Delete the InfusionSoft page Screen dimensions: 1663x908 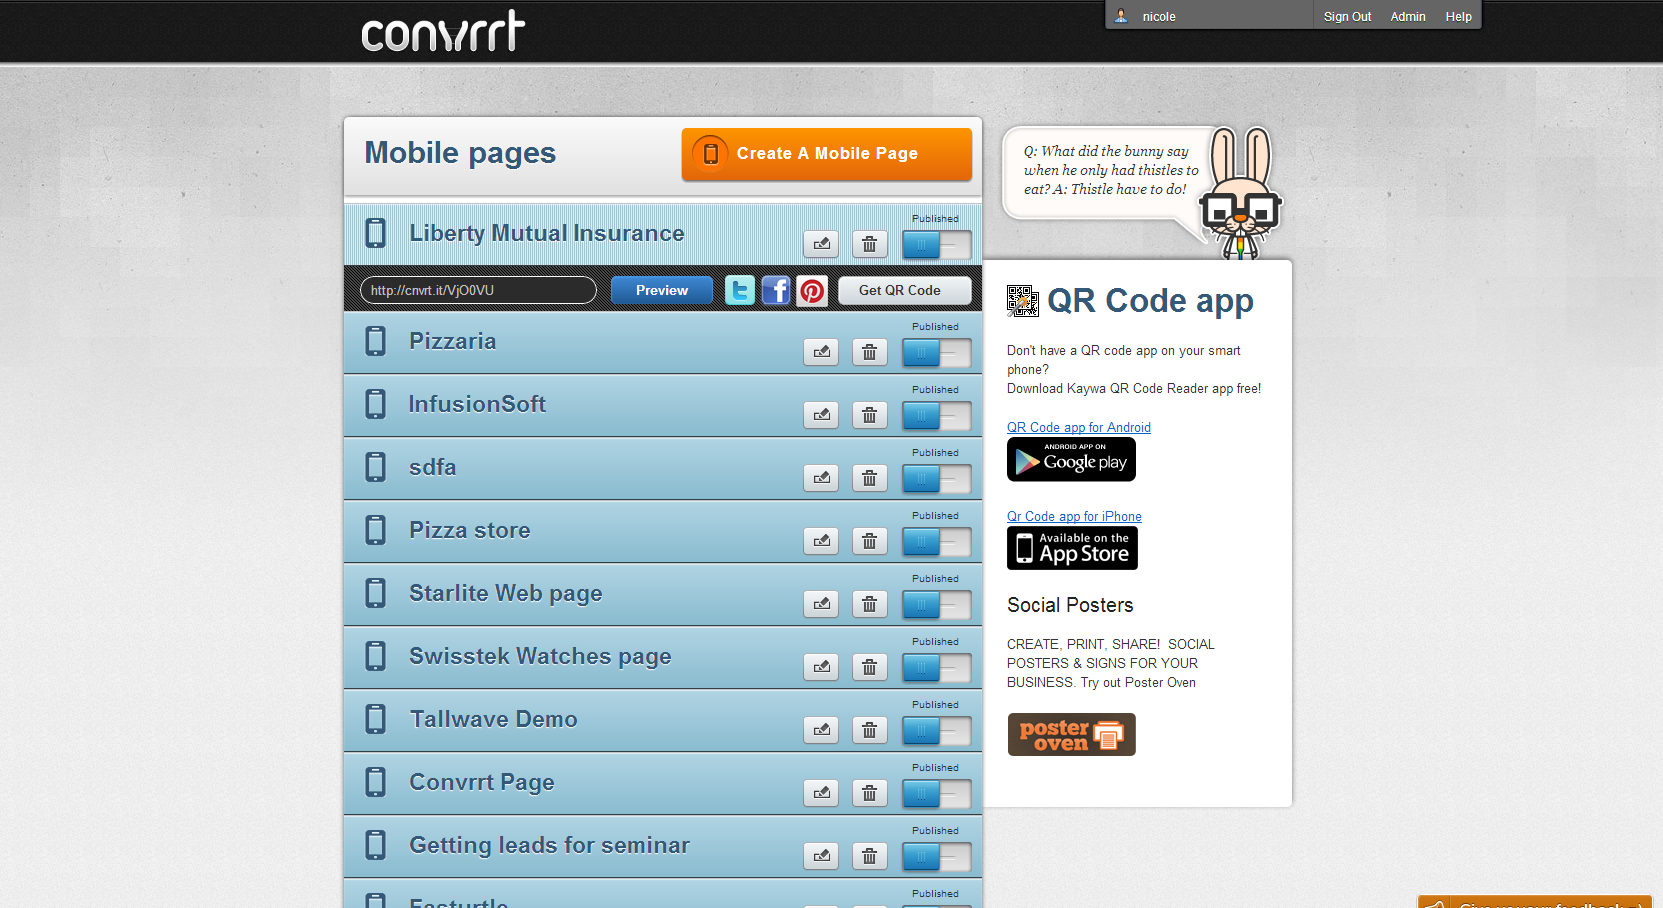[869, 415]
